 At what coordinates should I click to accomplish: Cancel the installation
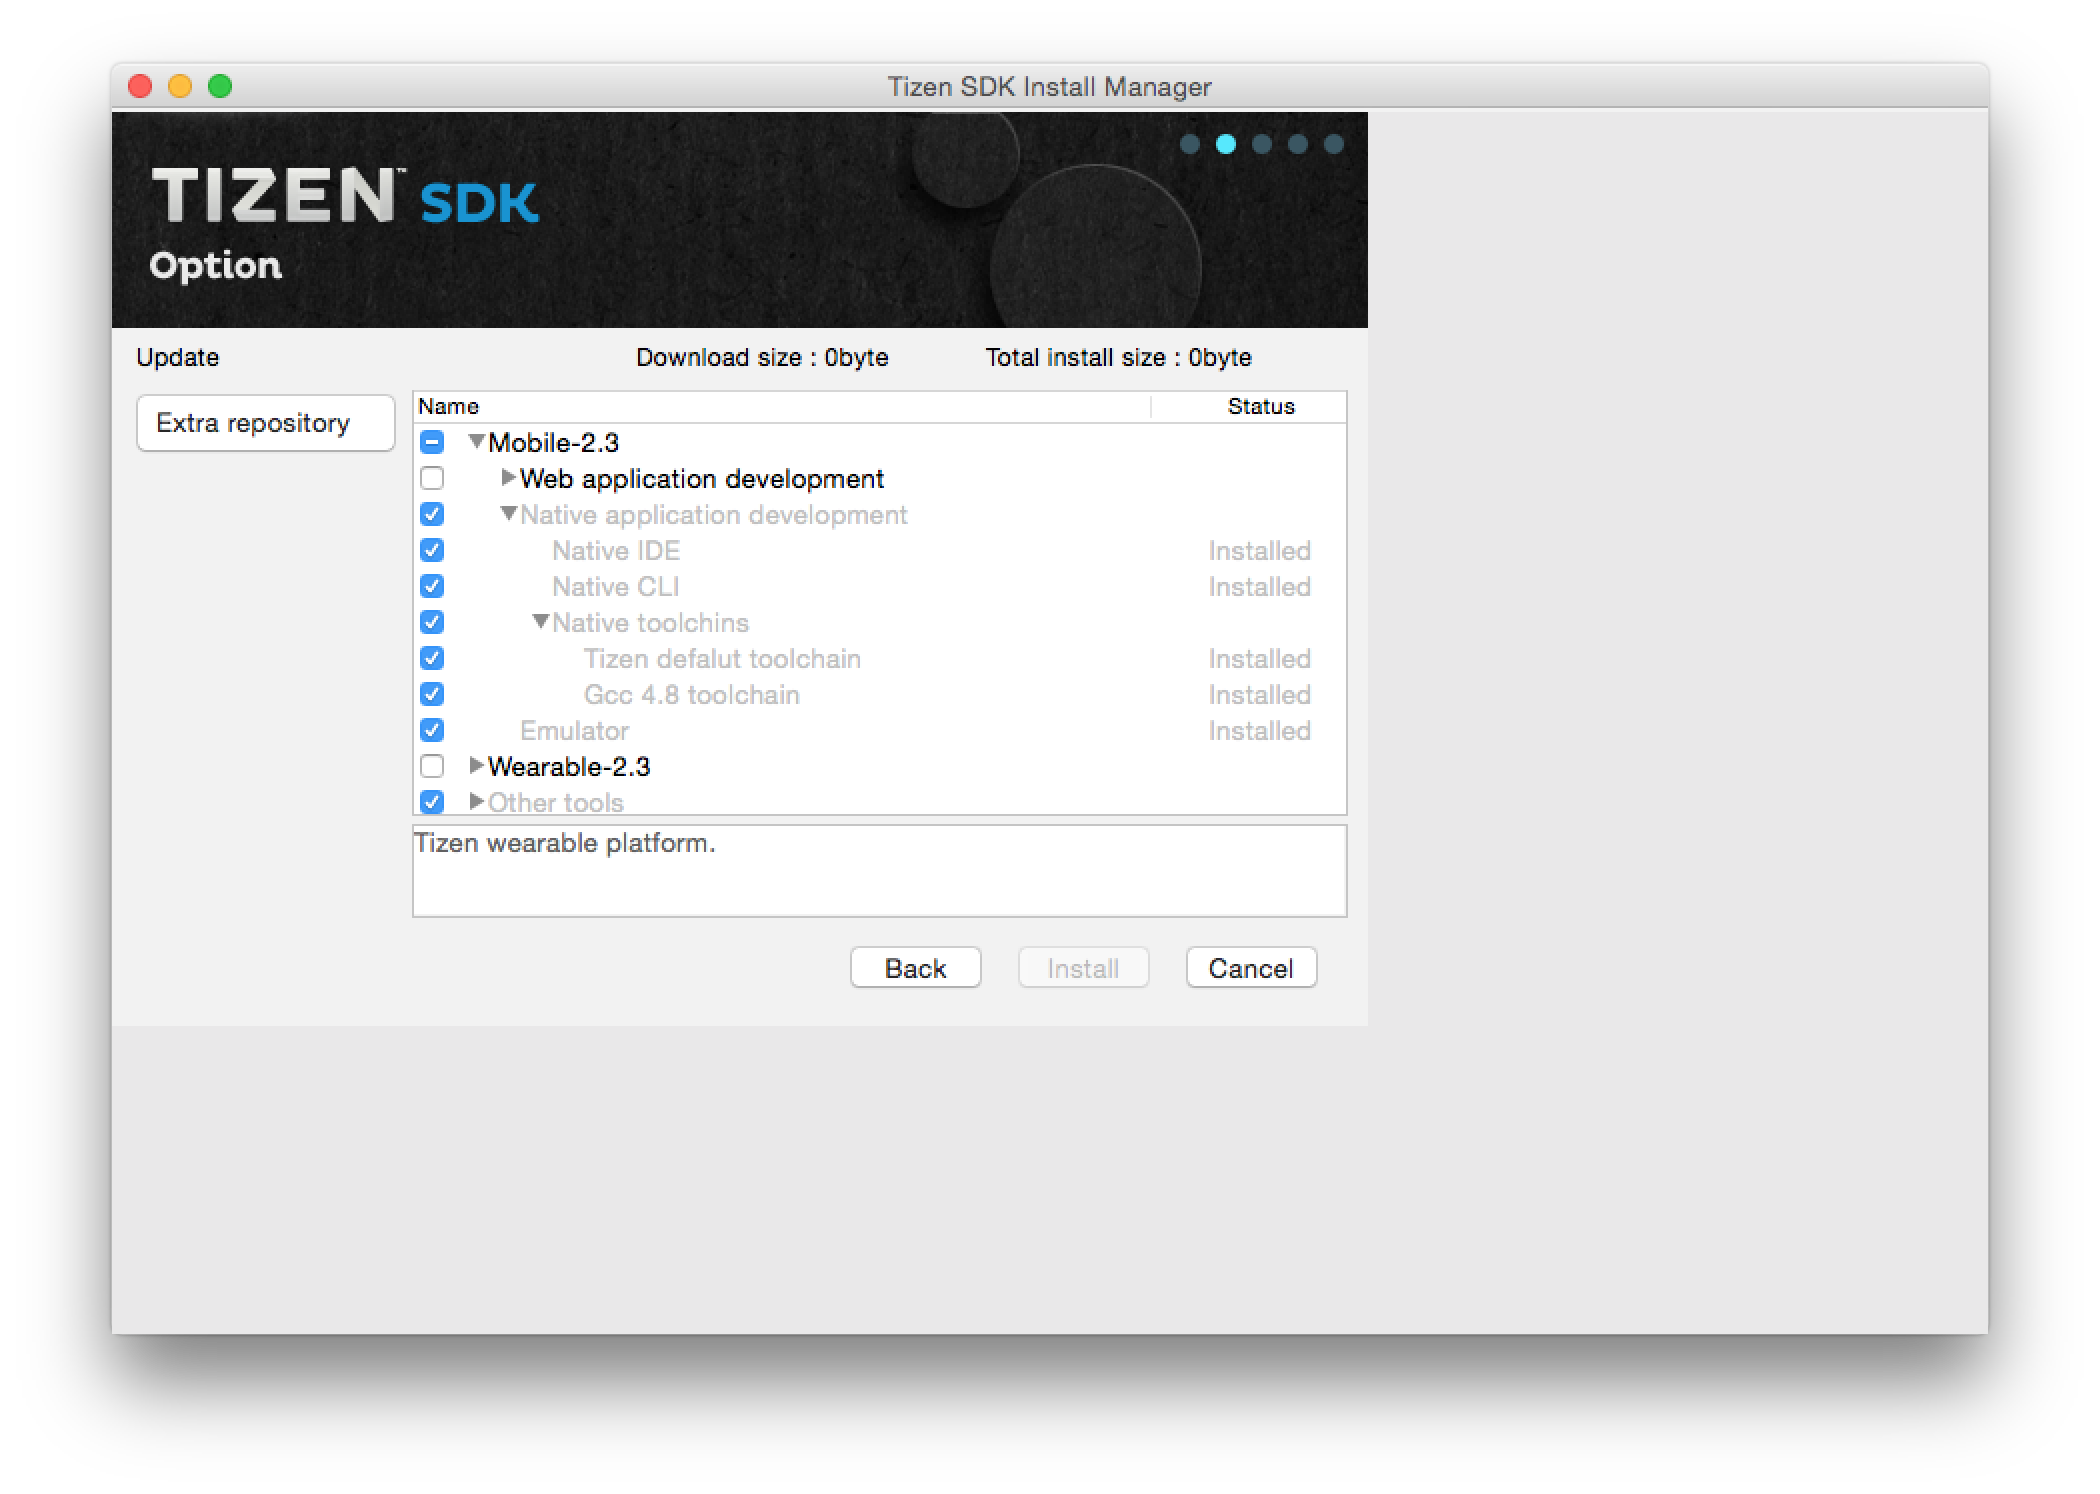pyautogui.click(x=1250, y=968)
